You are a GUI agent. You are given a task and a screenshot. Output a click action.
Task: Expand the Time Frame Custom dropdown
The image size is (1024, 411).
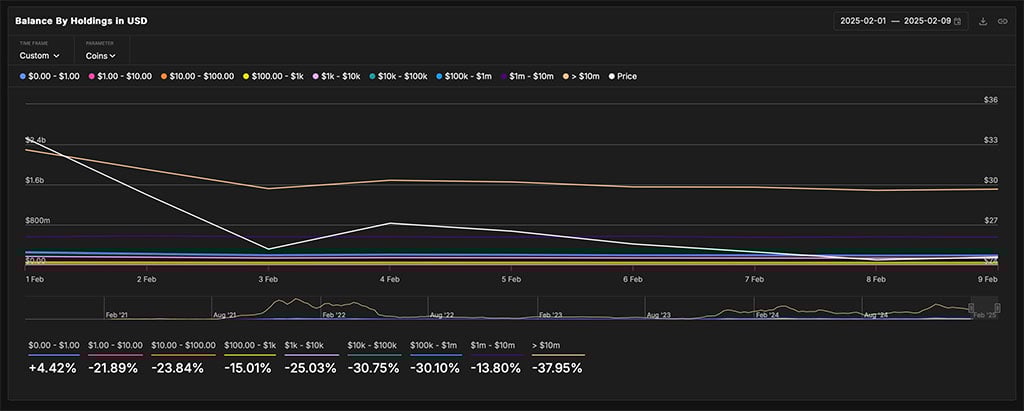pyautogui.click(x=40, y=56)
